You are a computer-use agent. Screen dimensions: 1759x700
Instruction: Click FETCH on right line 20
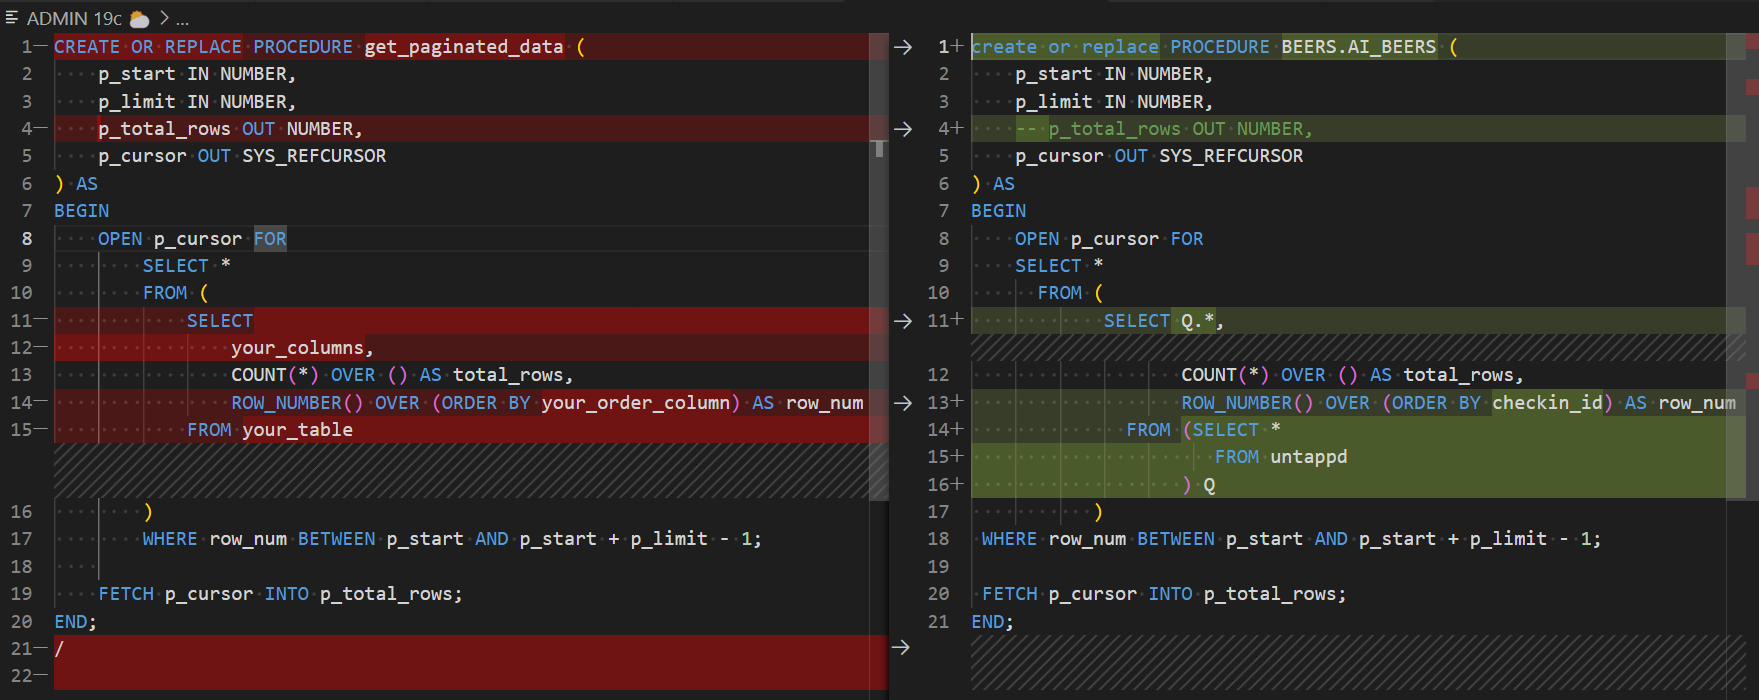pos(1010,594)
